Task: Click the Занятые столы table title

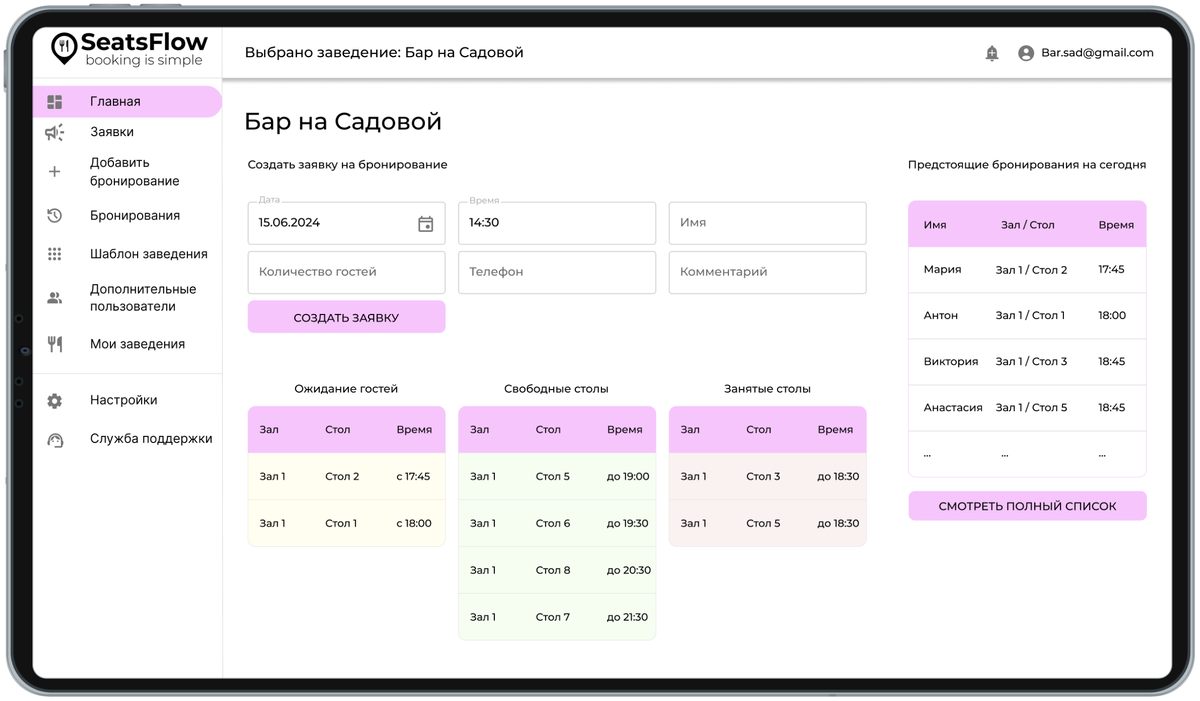Action: [767, 389]
